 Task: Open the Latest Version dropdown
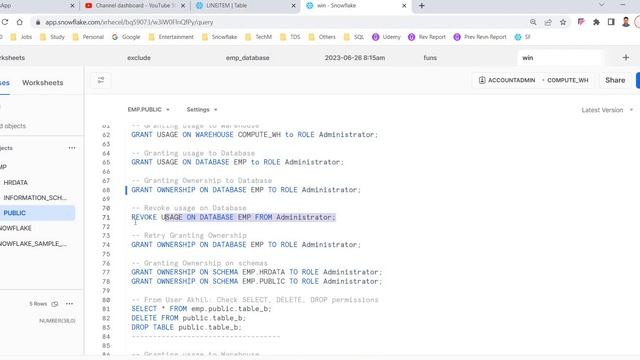(607, 110)
